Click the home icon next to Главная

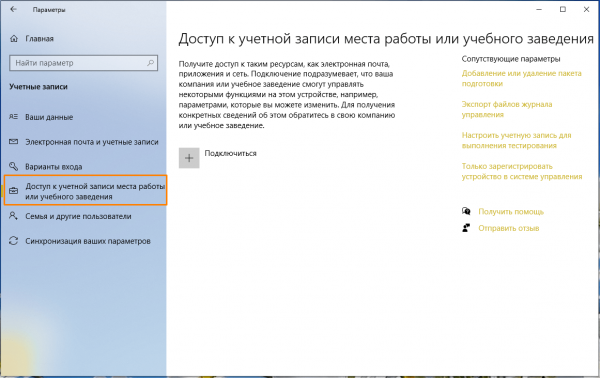(x=14, y=39)
